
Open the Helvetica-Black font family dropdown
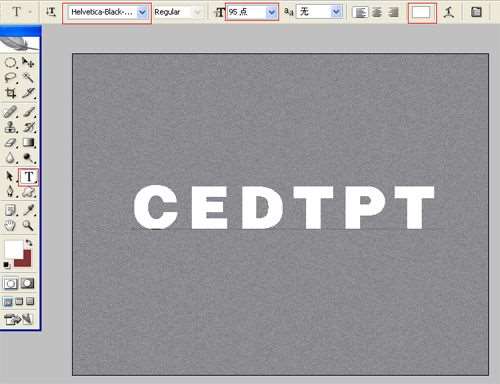[x=142, y=13]
